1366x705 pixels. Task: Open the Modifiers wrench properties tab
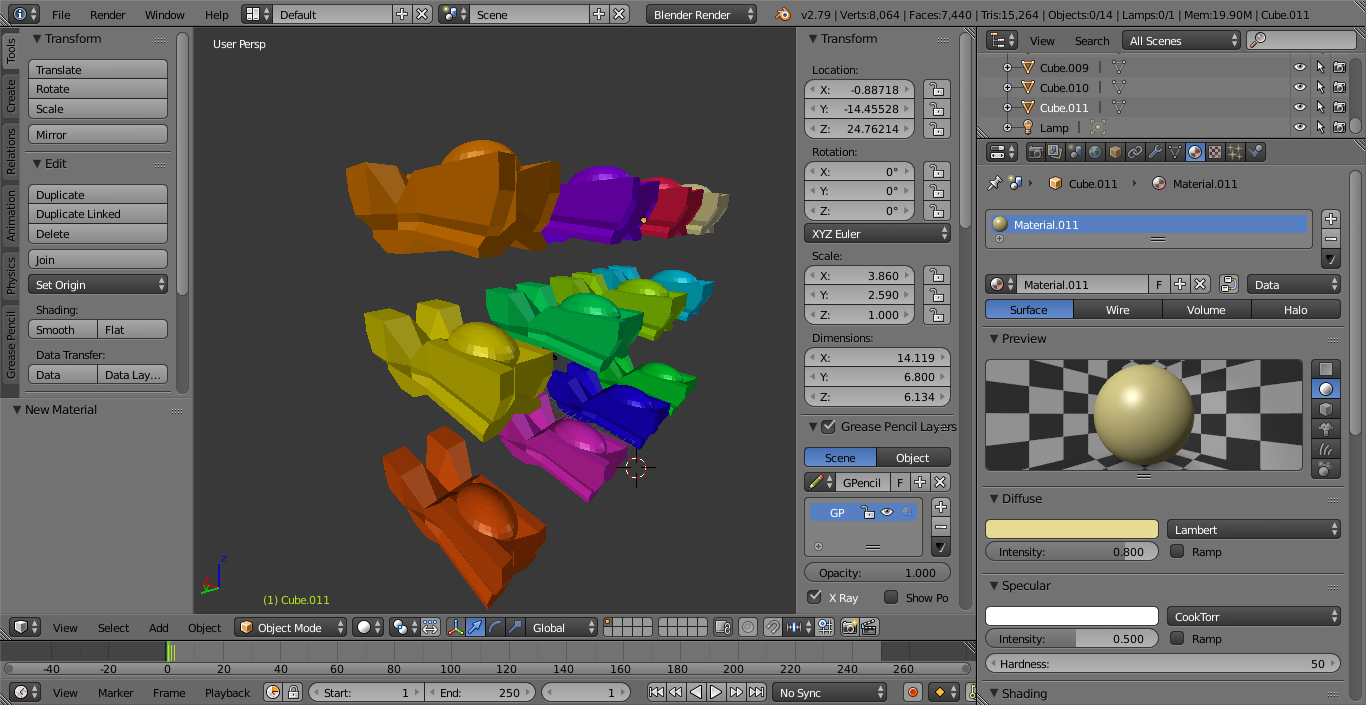(x=1155, y=152)
